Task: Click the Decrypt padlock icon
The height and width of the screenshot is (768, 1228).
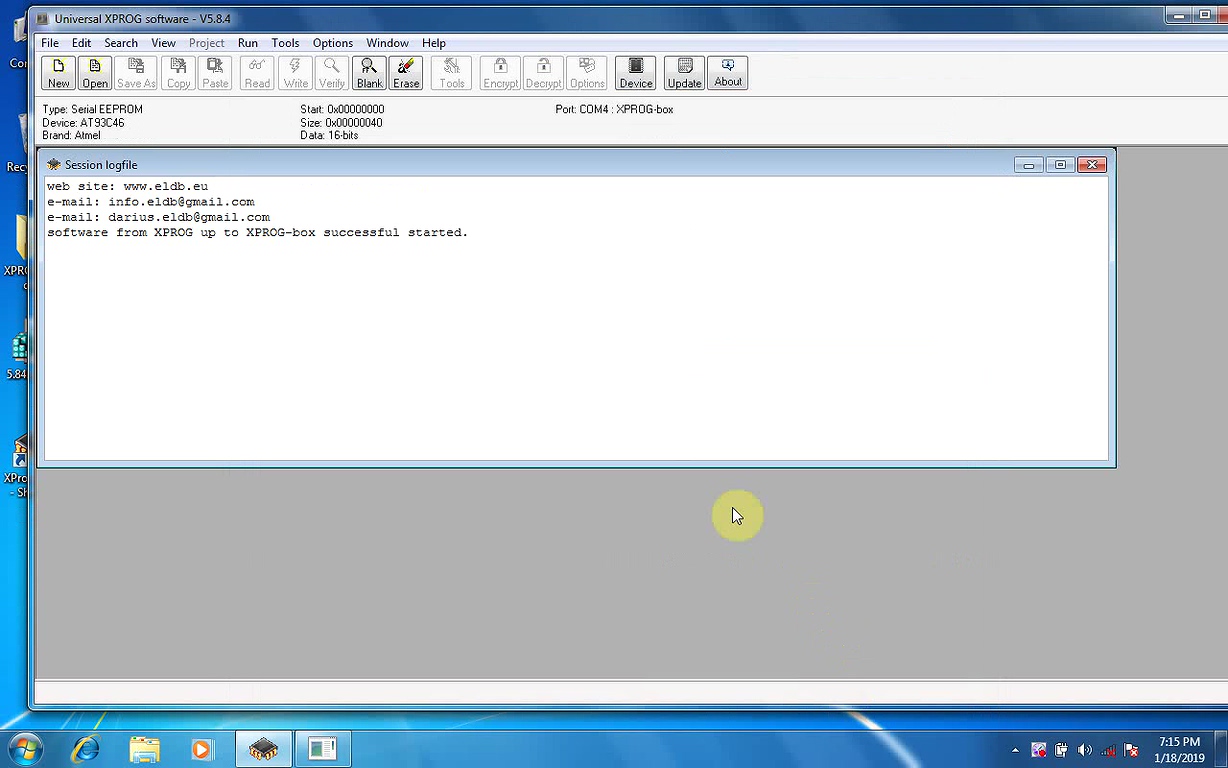Action: [x=543, y=73]
